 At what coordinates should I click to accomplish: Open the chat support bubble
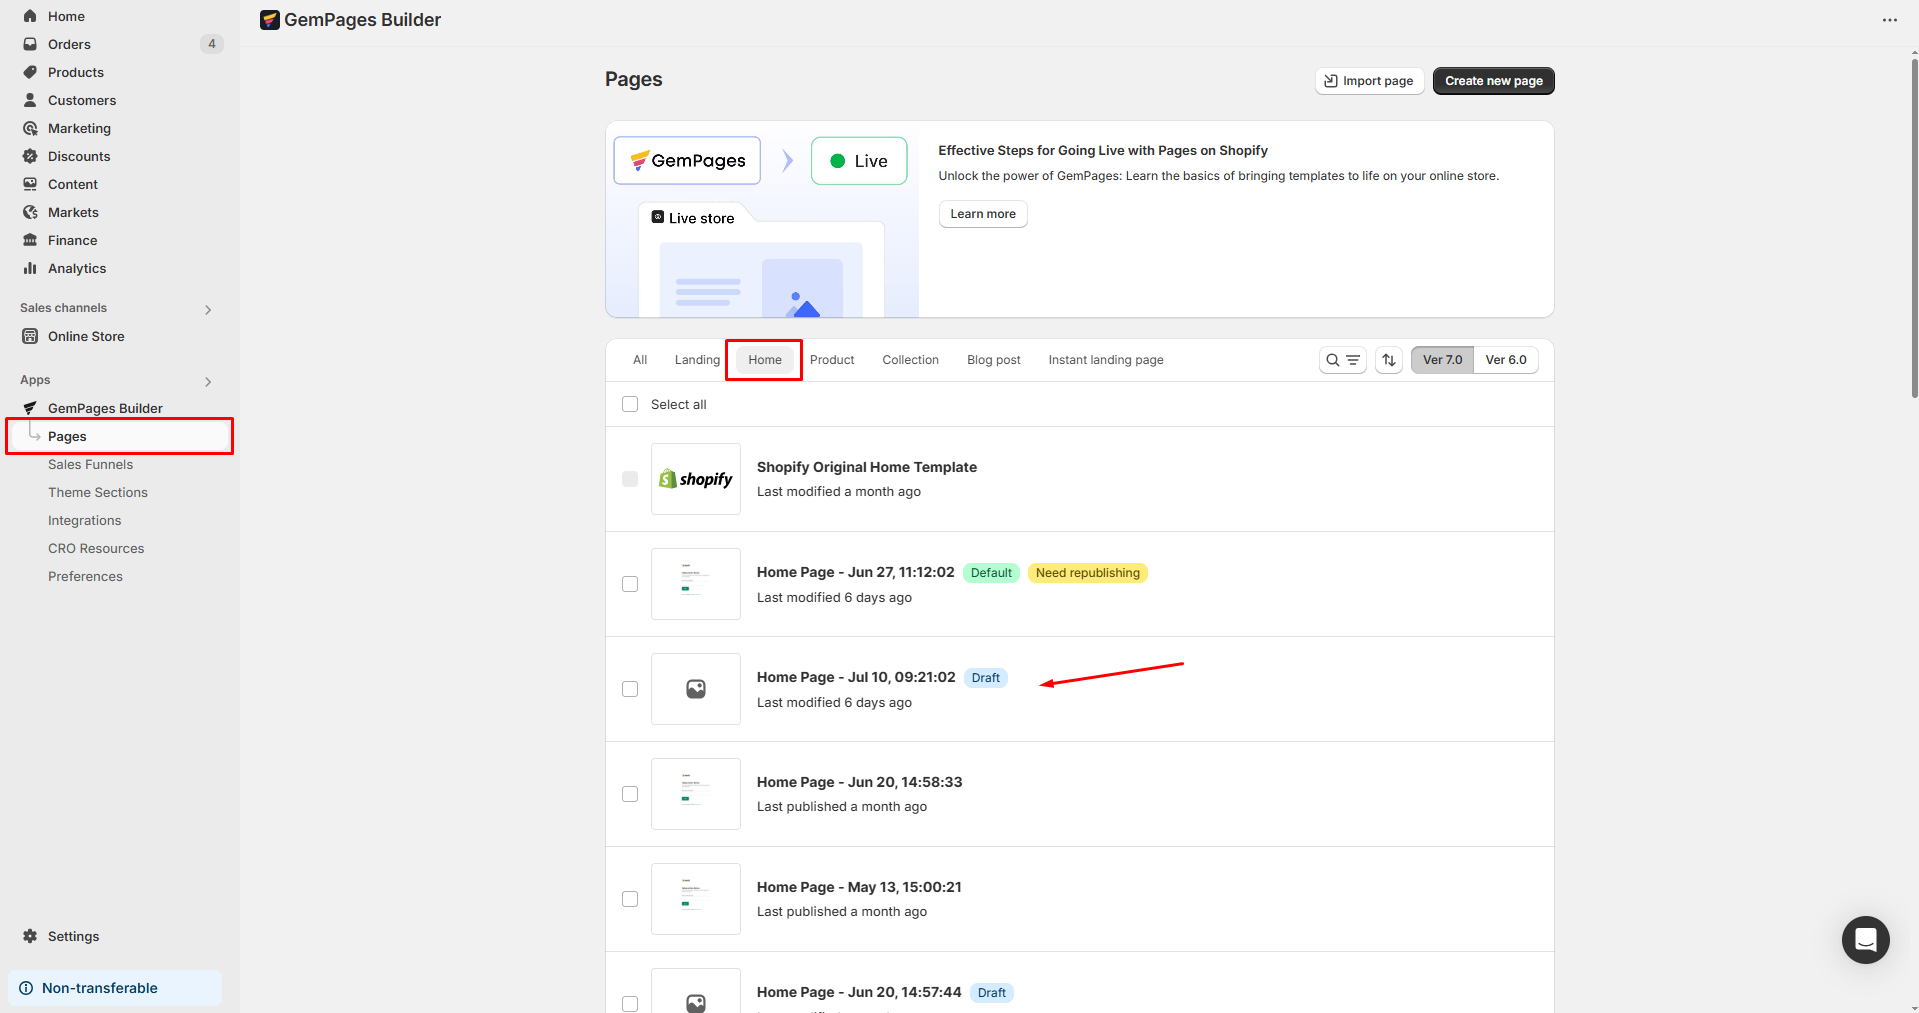coord(1864,939)
